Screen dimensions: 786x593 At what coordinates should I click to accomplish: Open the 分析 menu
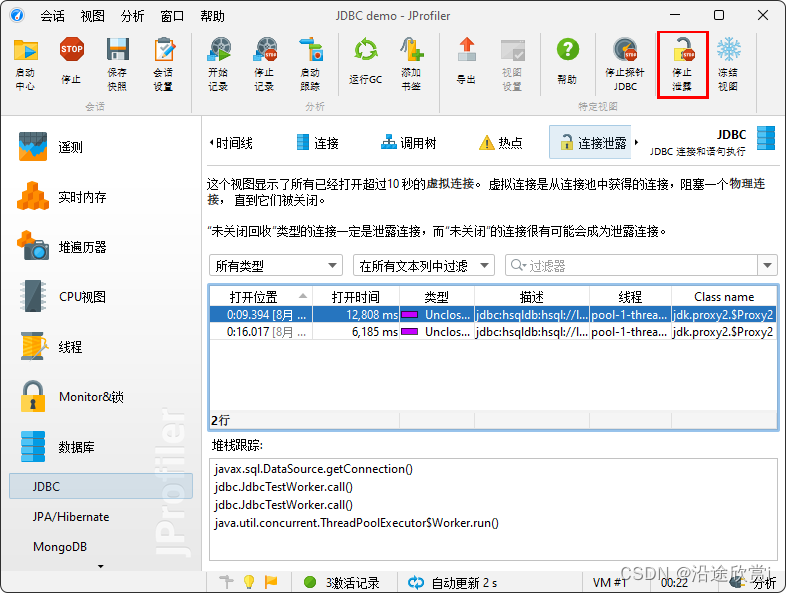(132, 16)
